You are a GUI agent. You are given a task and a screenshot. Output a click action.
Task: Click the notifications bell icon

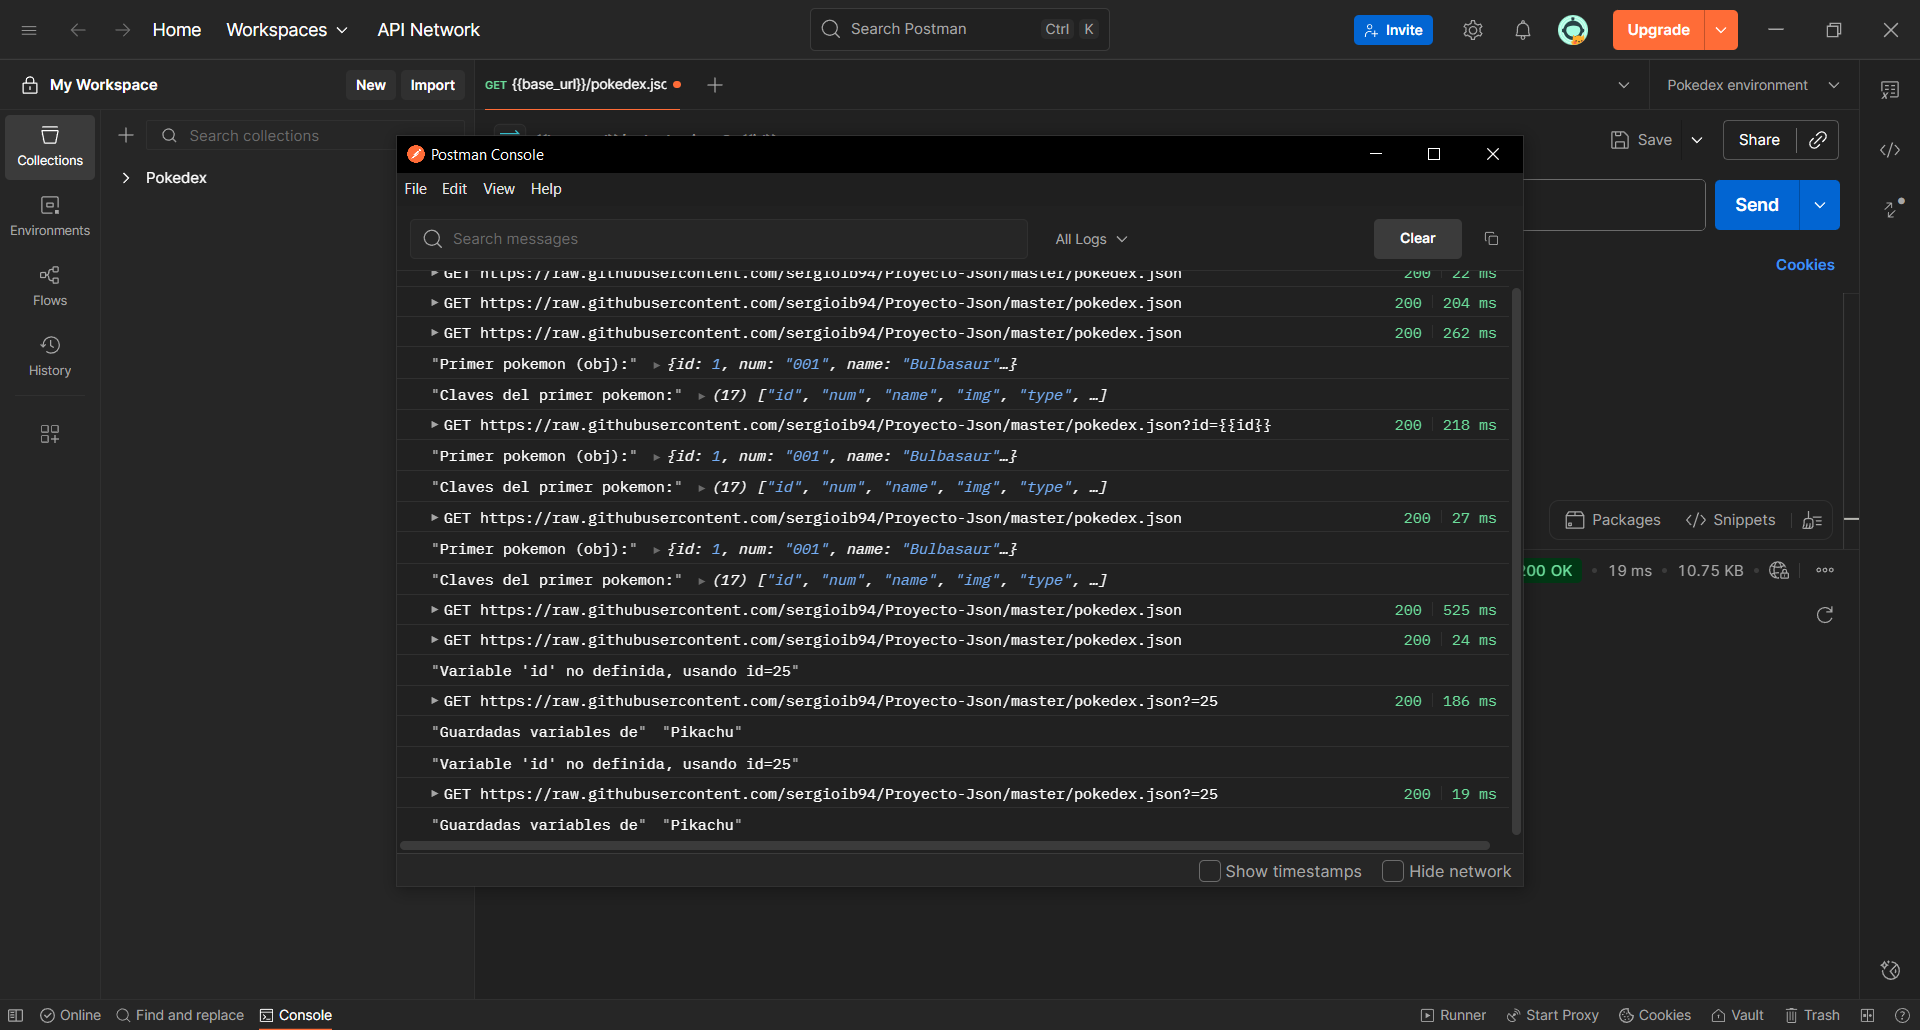coord(1522,30)
